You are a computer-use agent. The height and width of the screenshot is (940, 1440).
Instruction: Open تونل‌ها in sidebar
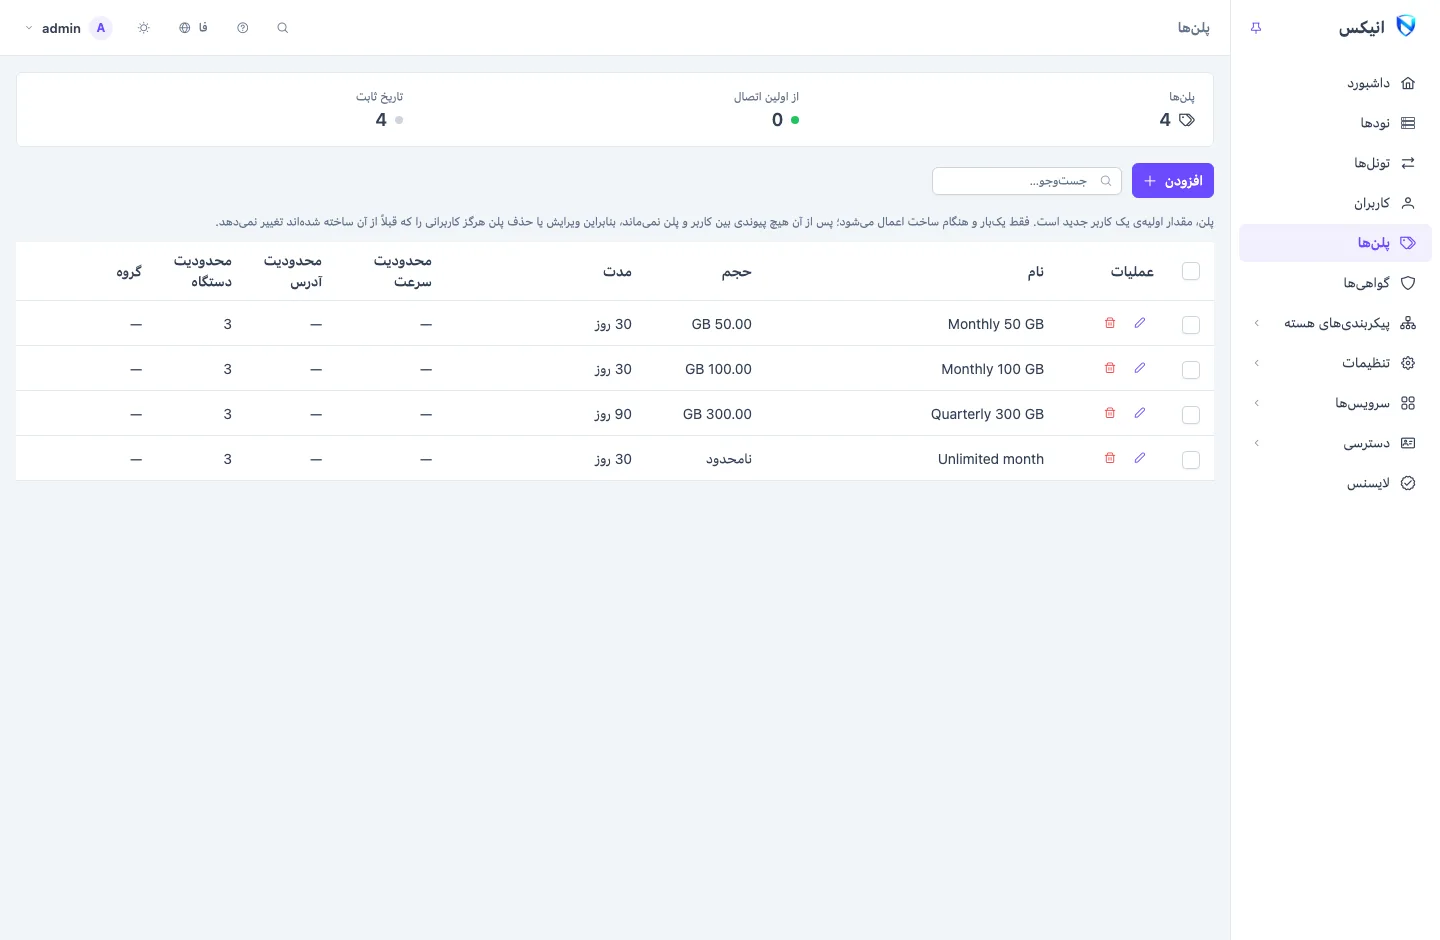[1335, 163]
